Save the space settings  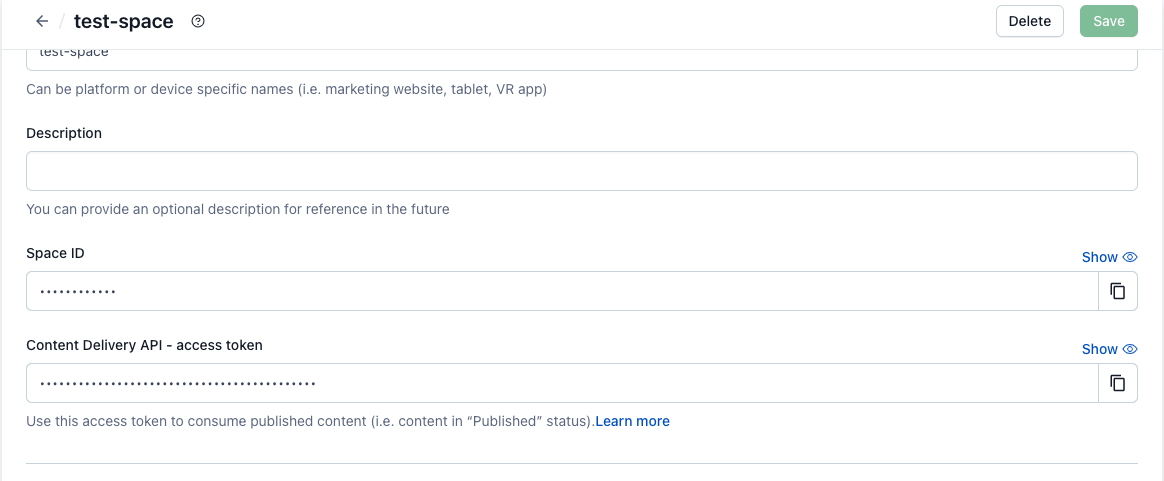coord(1108,21)
